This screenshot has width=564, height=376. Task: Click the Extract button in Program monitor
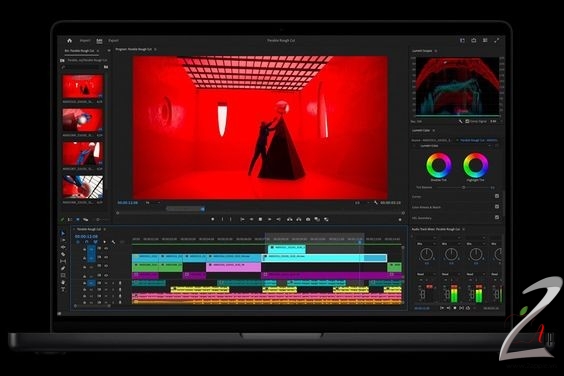[299, 219]
